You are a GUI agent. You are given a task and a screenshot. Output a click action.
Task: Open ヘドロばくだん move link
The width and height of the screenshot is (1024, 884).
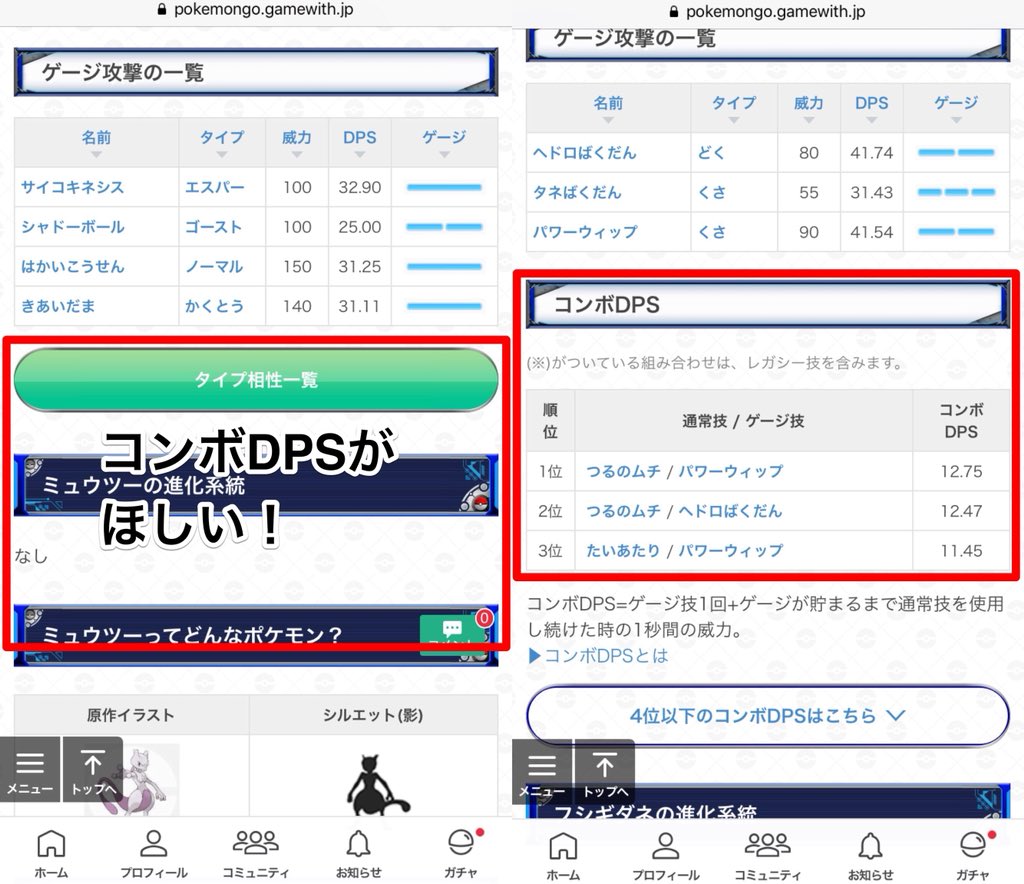pyautogui.click(x=584, y=153)
